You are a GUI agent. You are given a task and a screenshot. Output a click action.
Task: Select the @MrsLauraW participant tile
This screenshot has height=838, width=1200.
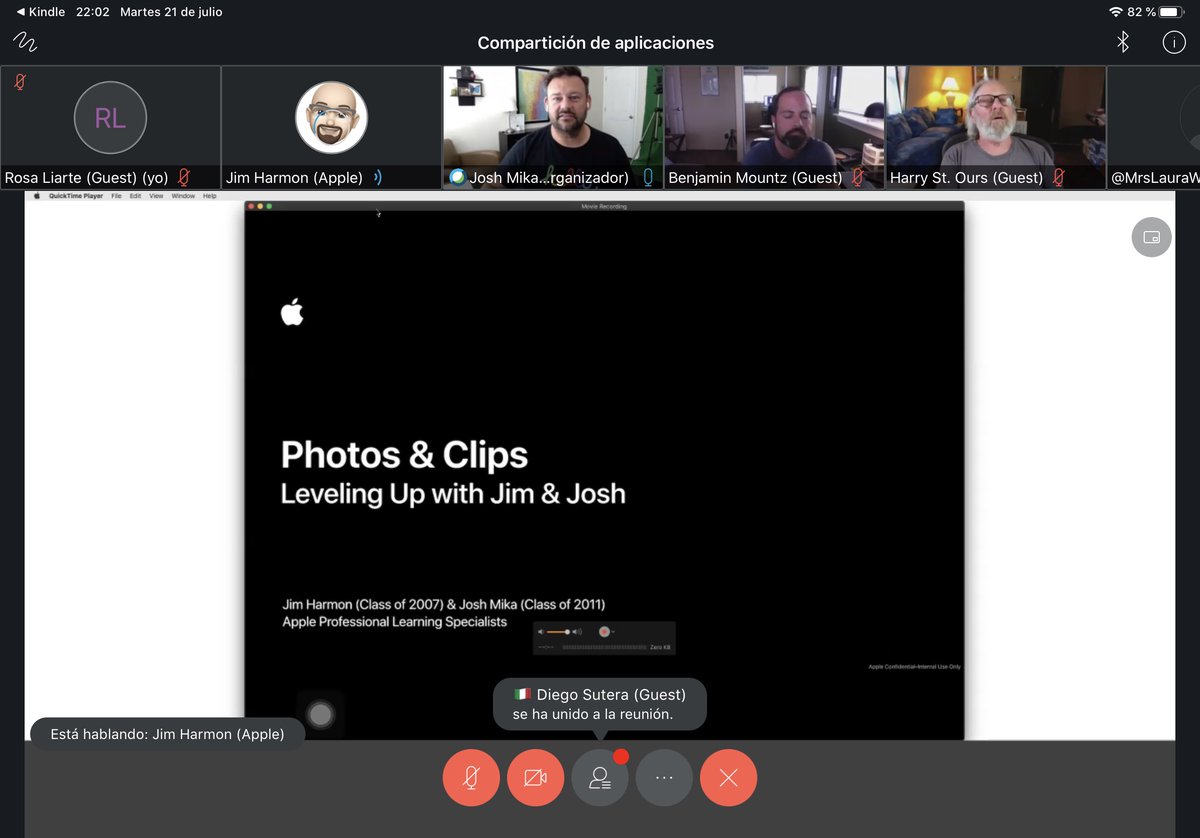point(1154,127)
